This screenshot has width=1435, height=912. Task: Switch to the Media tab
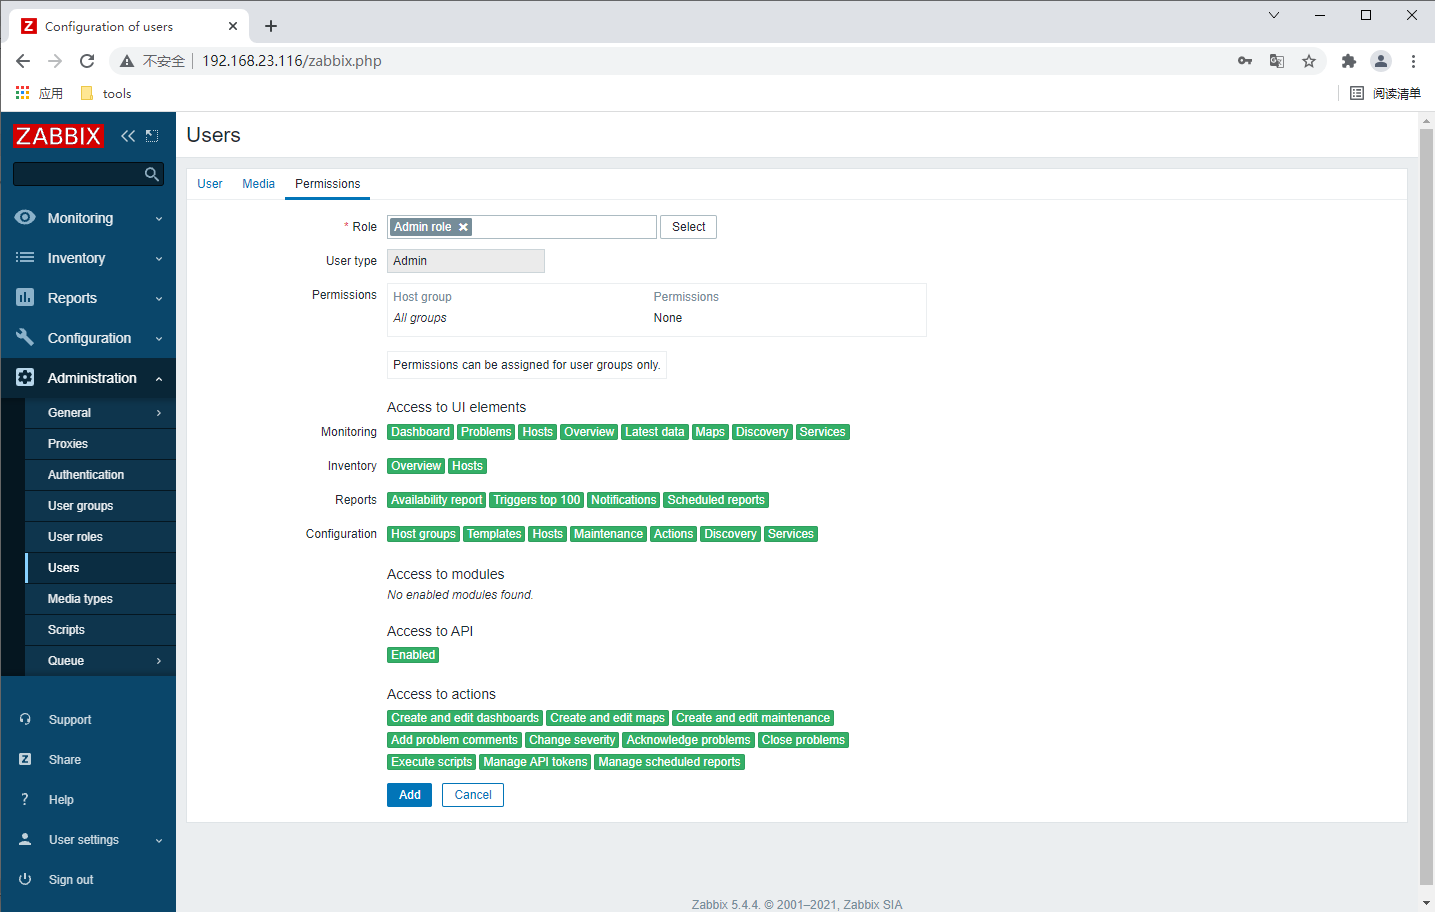pyautogui.click(x=258, y=183)
